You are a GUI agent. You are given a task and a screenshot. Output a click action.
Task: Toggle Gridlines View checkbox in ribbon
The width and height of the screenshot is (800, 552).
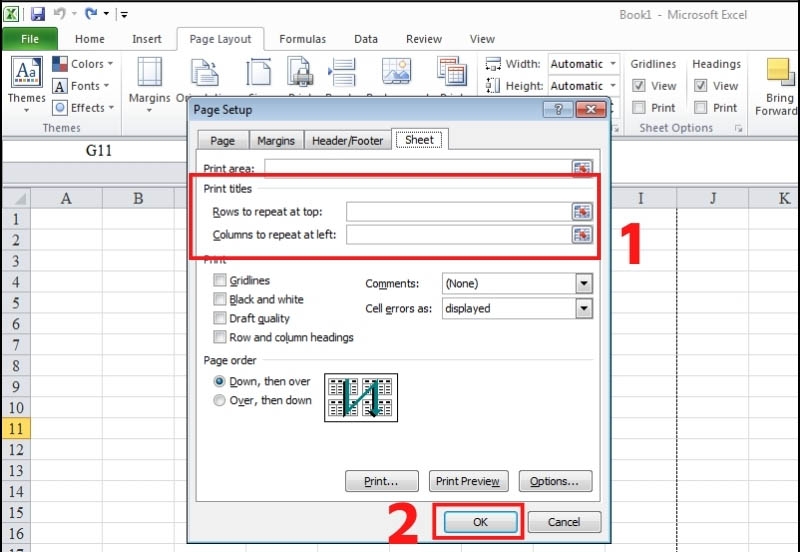pyautogui.click(x=639, y=86)
